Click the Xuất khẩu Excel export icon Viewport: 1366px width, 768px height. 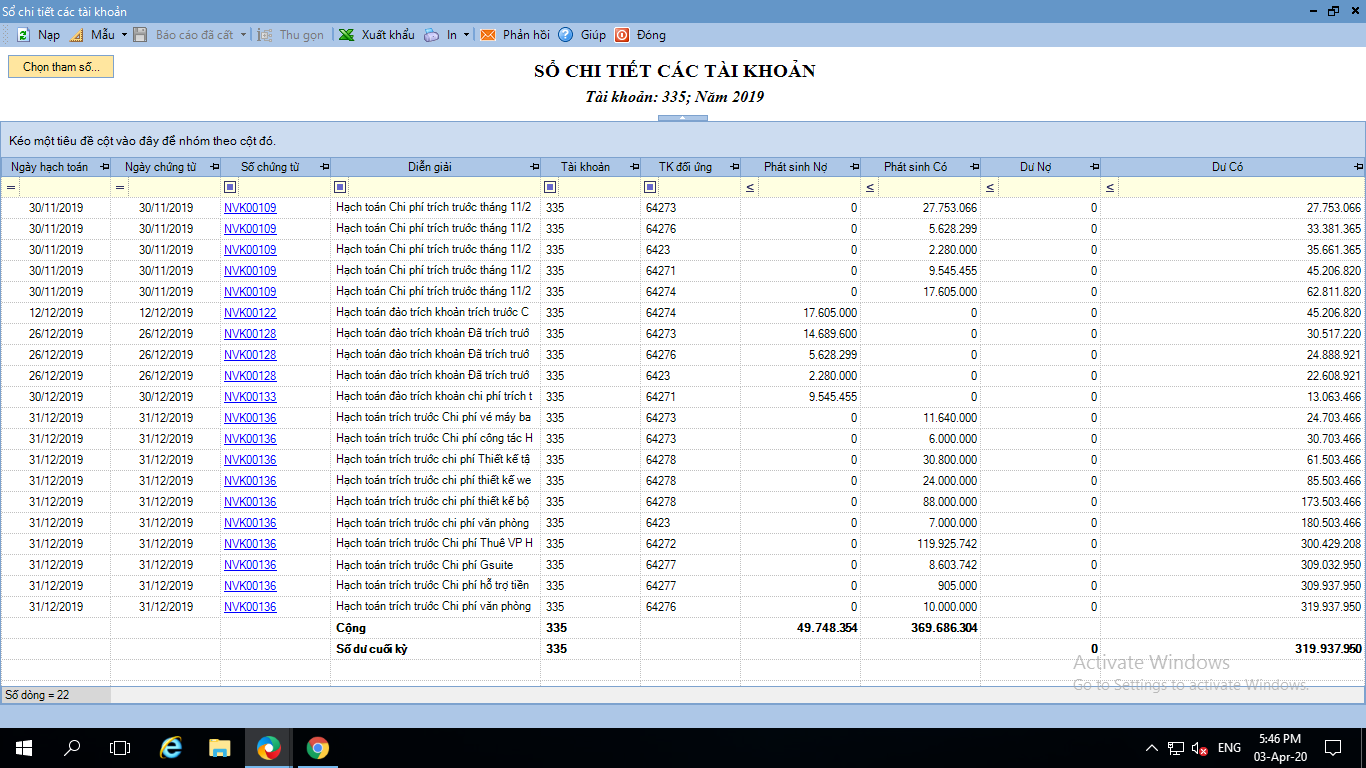[x=346, y=35]
